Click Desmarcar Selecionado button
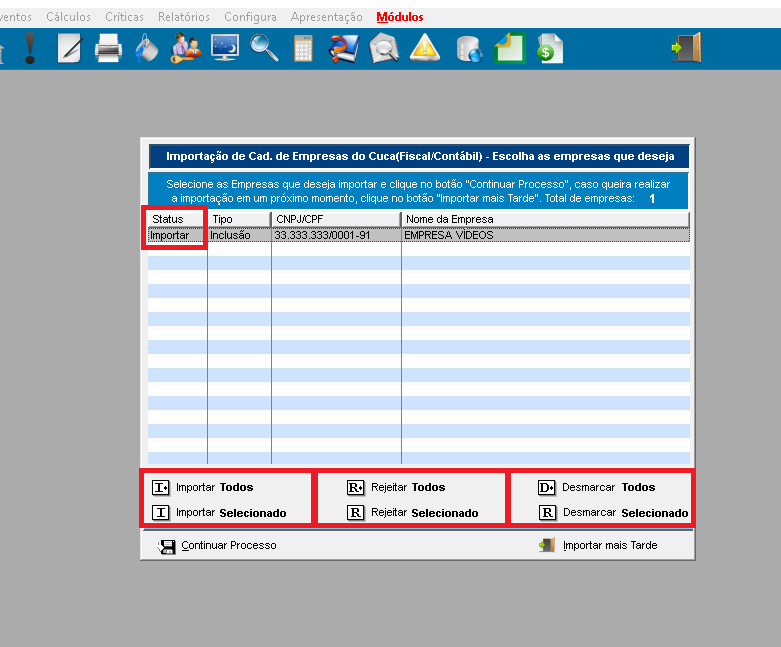Image resolution: width=781 pixels, height=647 pixels. (x=614, y=513)
